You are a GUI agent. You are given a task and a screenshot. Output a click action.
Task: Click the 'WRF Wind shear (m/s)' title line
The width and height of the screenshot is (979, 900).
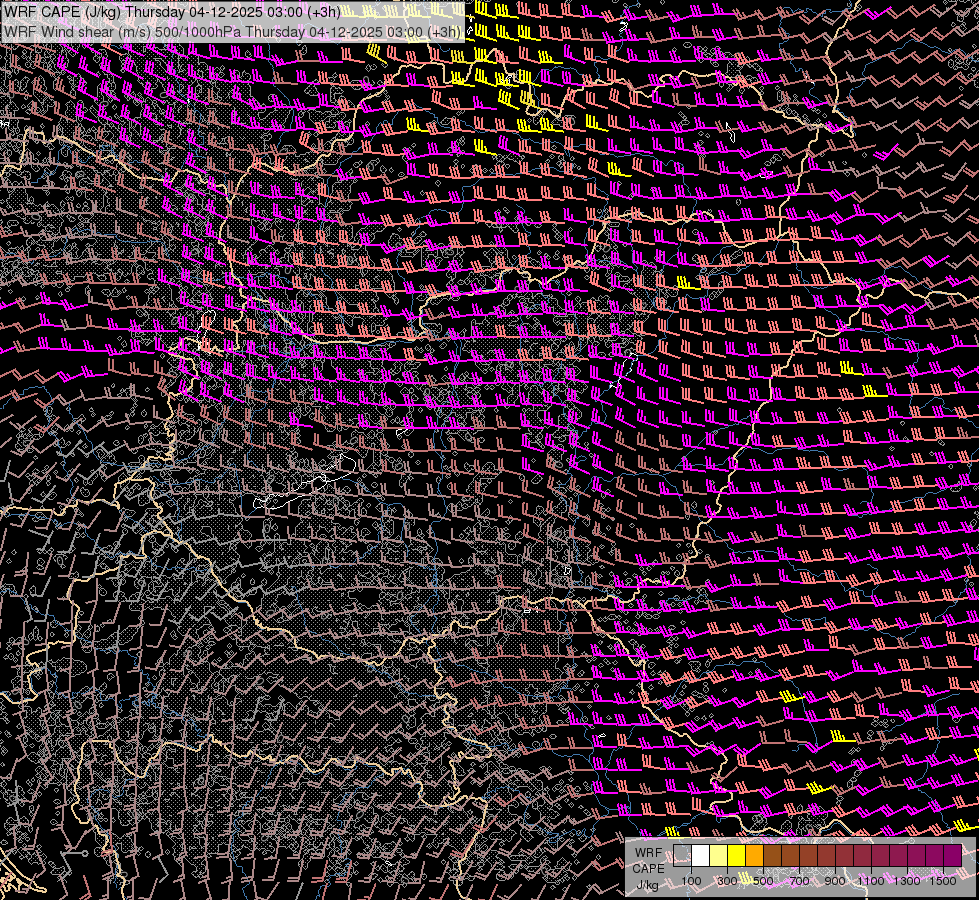232,32
